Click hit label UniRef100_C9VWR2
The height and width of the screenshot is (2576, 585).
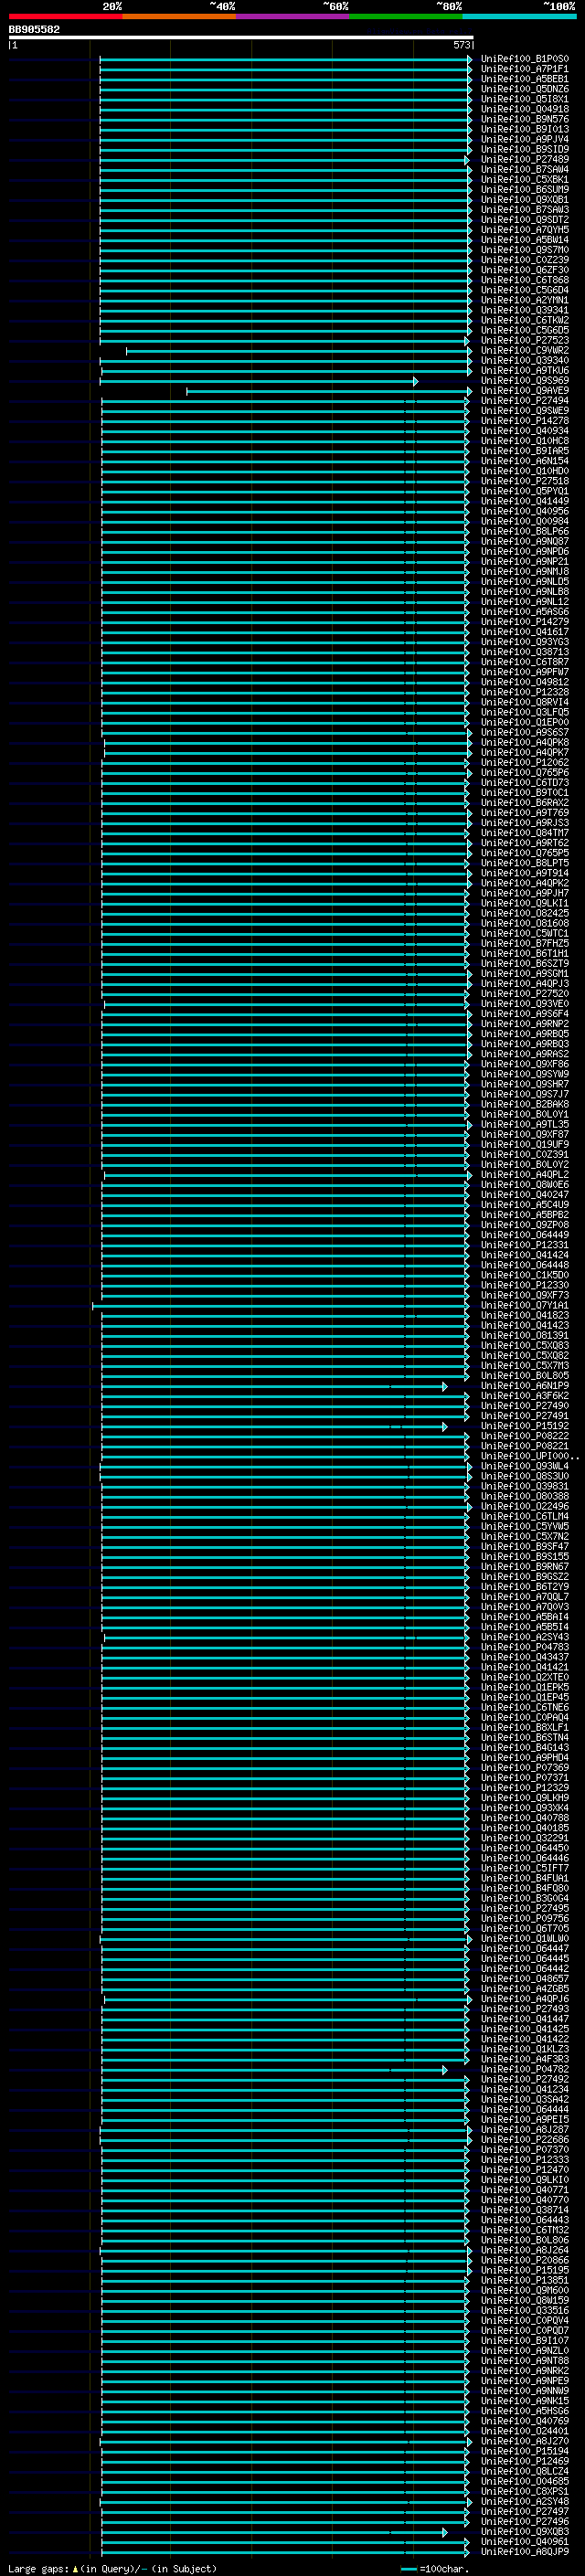coord(524,350)
